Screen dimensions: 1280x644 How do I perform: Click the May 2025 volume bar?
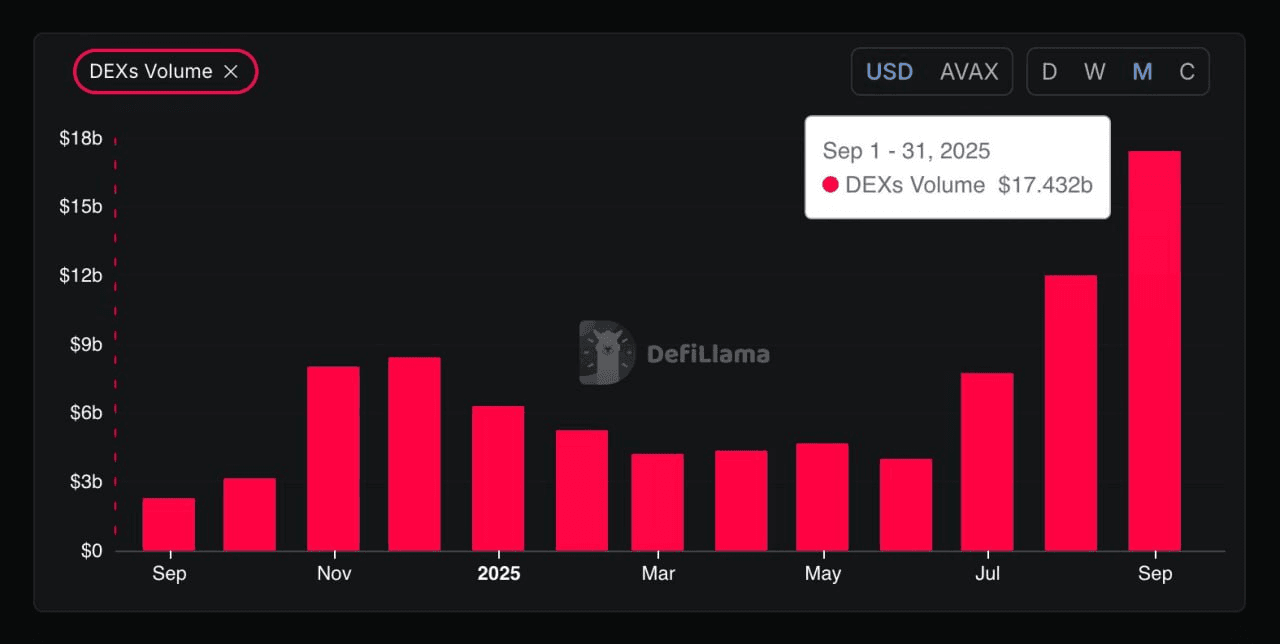pyautogui.click(x=822, y=496)
